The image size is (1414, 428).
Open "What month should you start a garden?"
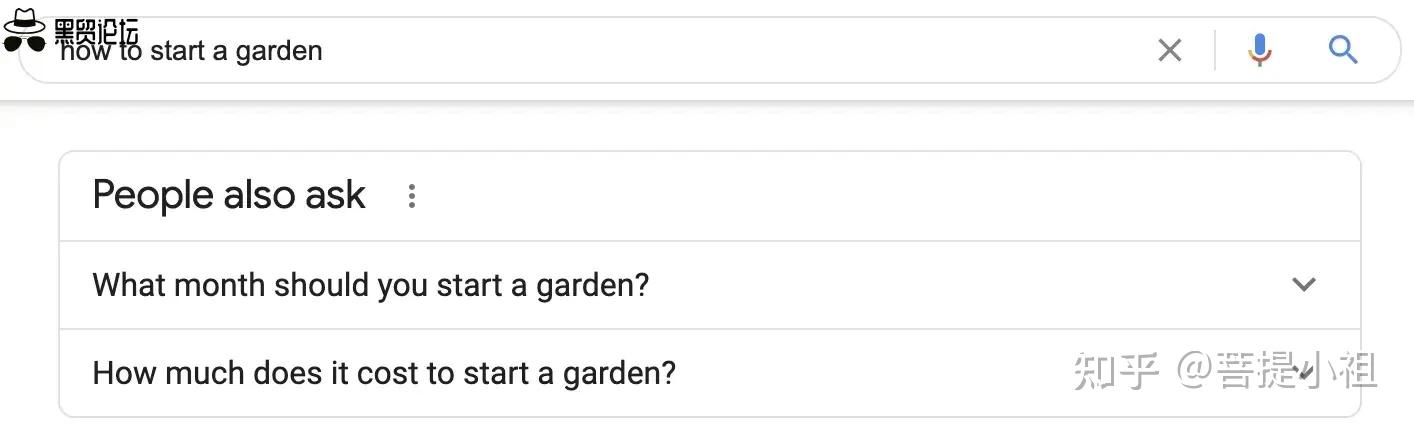[371, 285]
